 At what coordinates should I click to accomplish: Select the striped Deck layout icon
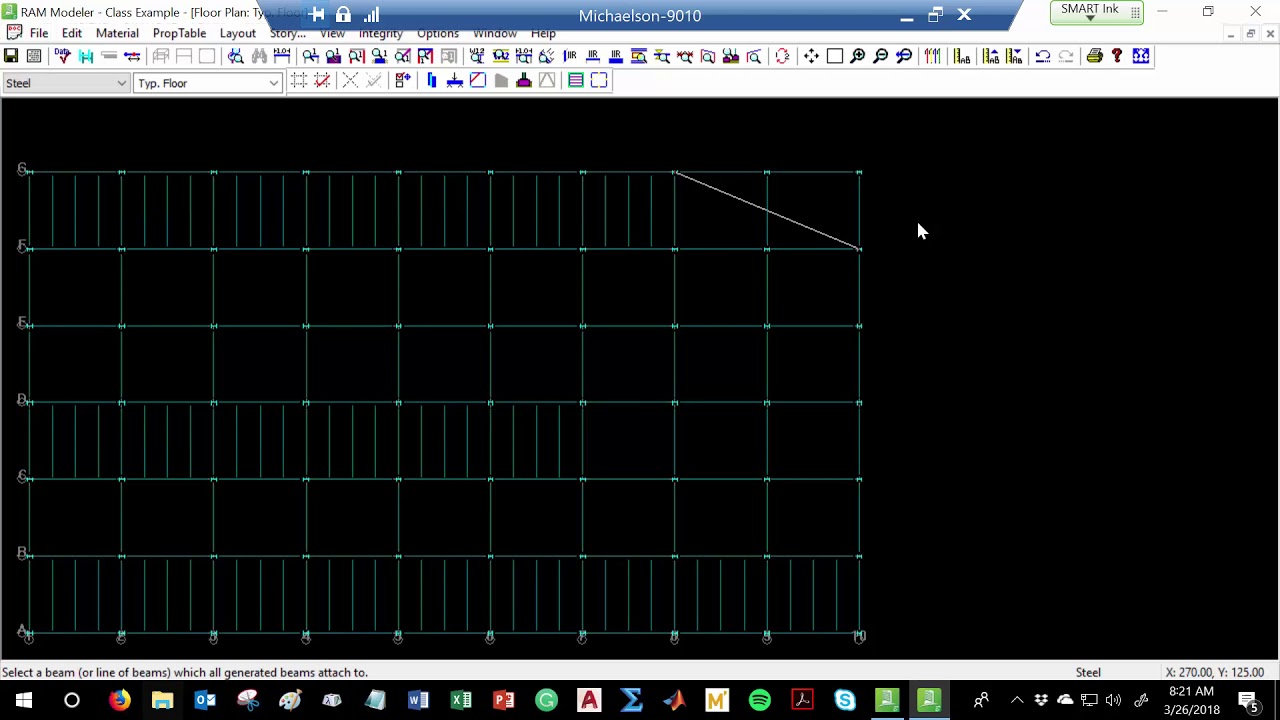[576, 81]
